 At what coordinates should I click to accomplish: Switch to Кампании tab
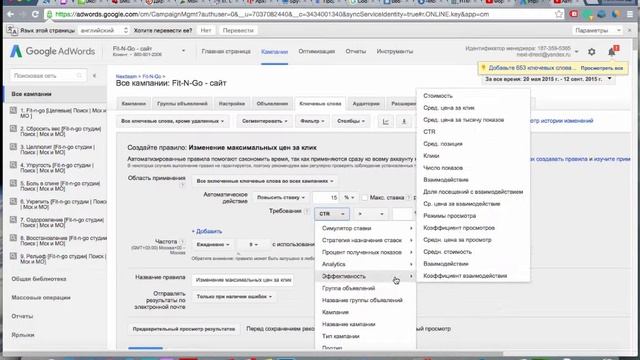point(133,104)
